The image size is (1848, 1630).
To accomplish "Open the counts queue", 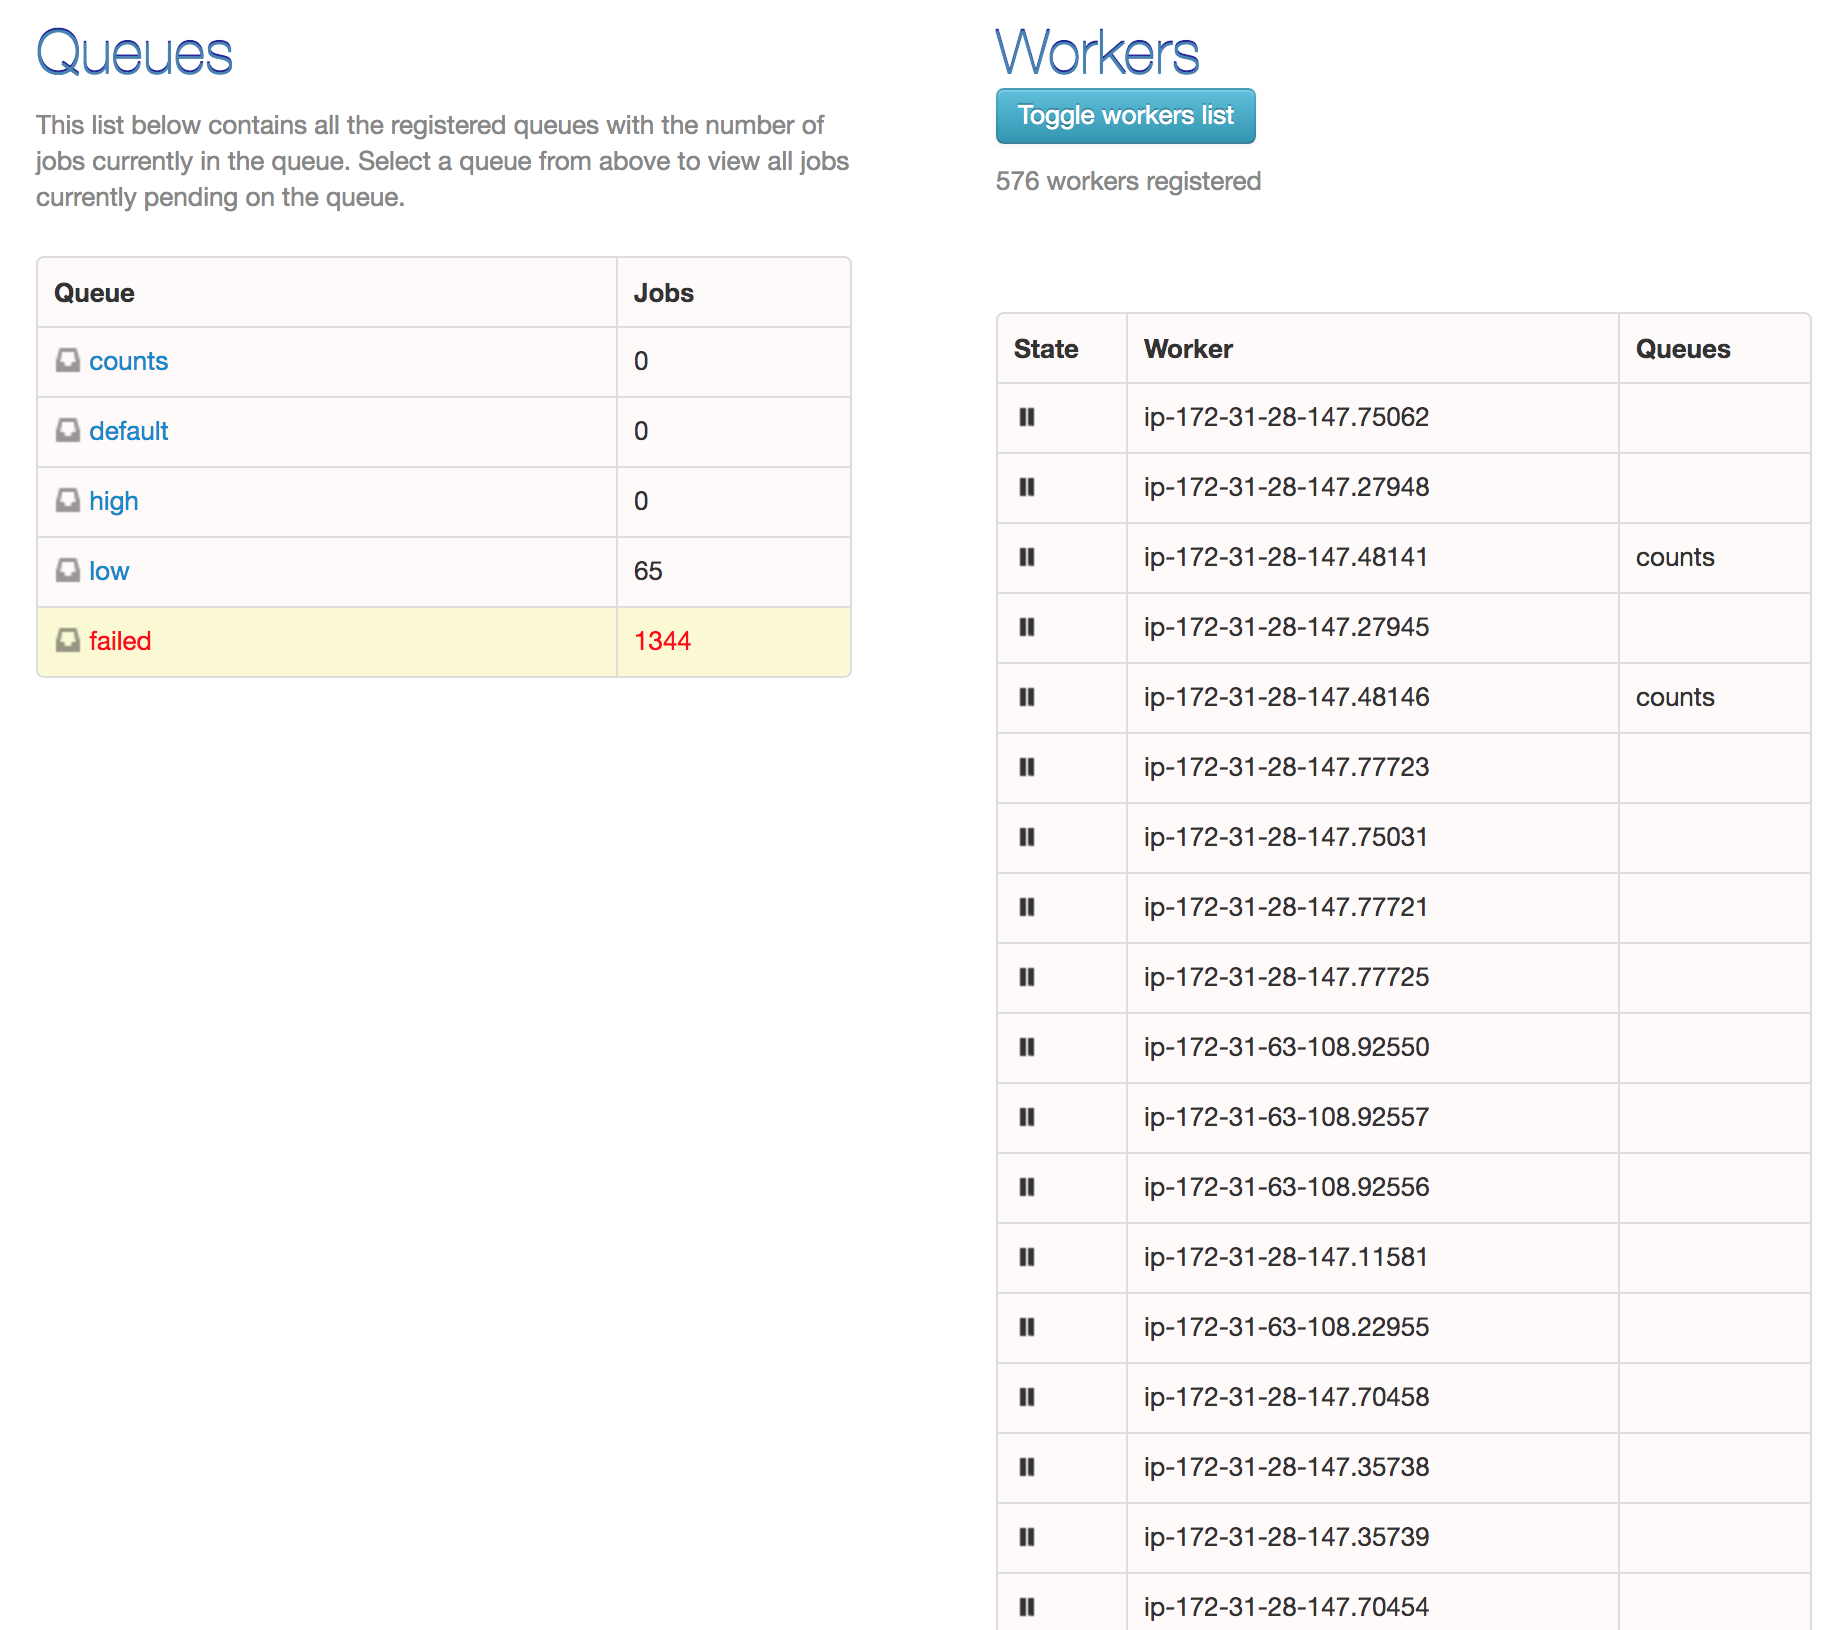I will click(x=128, y=361).
